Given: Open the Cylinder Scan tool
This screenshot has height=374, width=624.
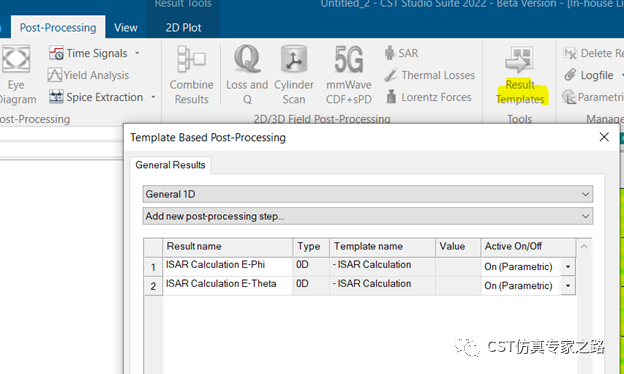Looking at the screenshot, I should pos(294,74).
